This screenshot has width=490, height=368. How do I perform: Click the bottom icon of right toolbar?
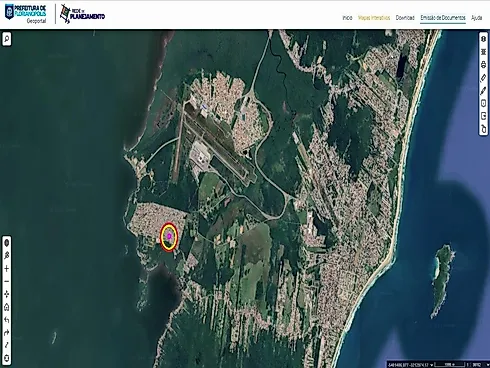coord(483,129)
